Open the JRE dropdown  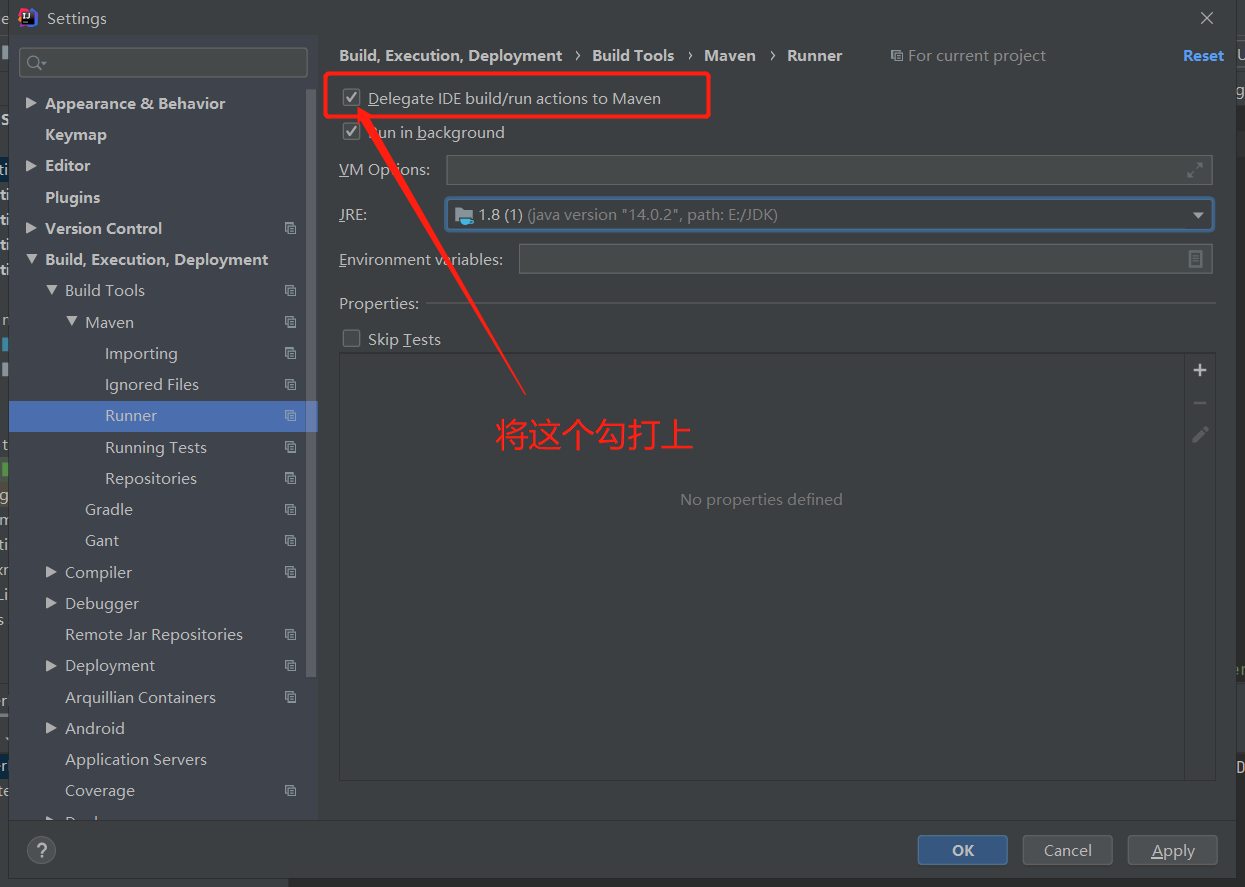[1197, 214]
